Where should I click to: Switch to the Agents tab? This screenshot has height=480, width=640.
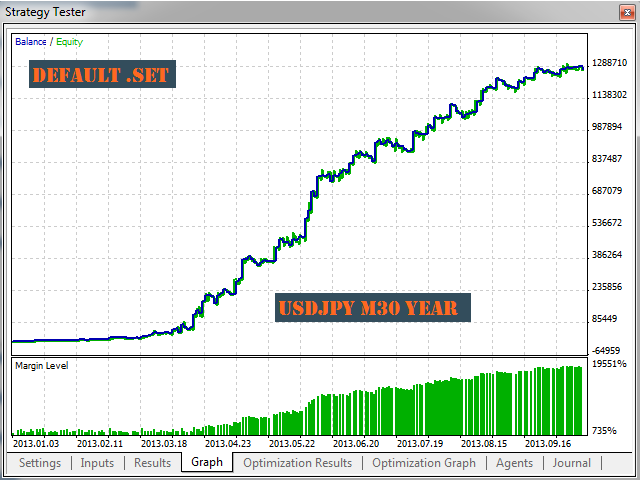tap(514, 463)
